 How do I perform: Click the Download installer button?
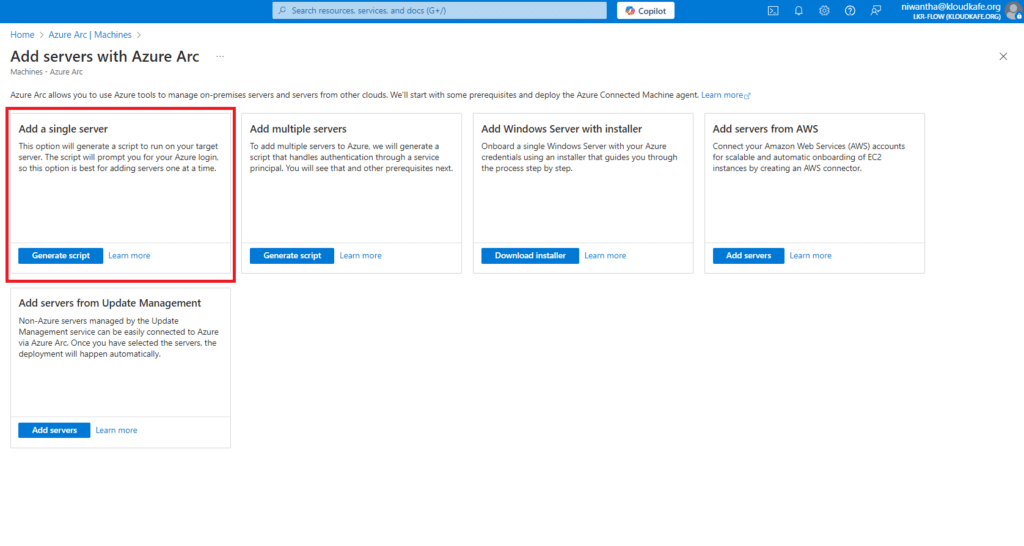[x=529, y=256]
